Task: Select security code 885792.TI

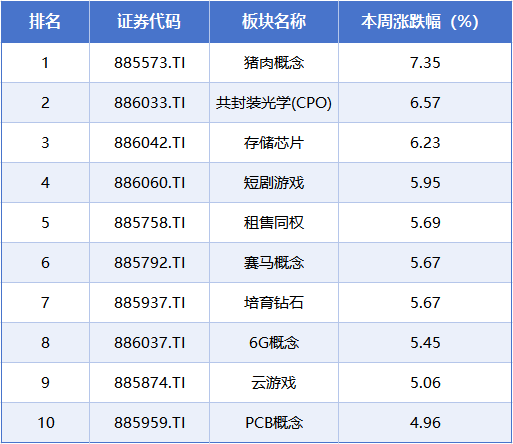Action: pos(149,263)
